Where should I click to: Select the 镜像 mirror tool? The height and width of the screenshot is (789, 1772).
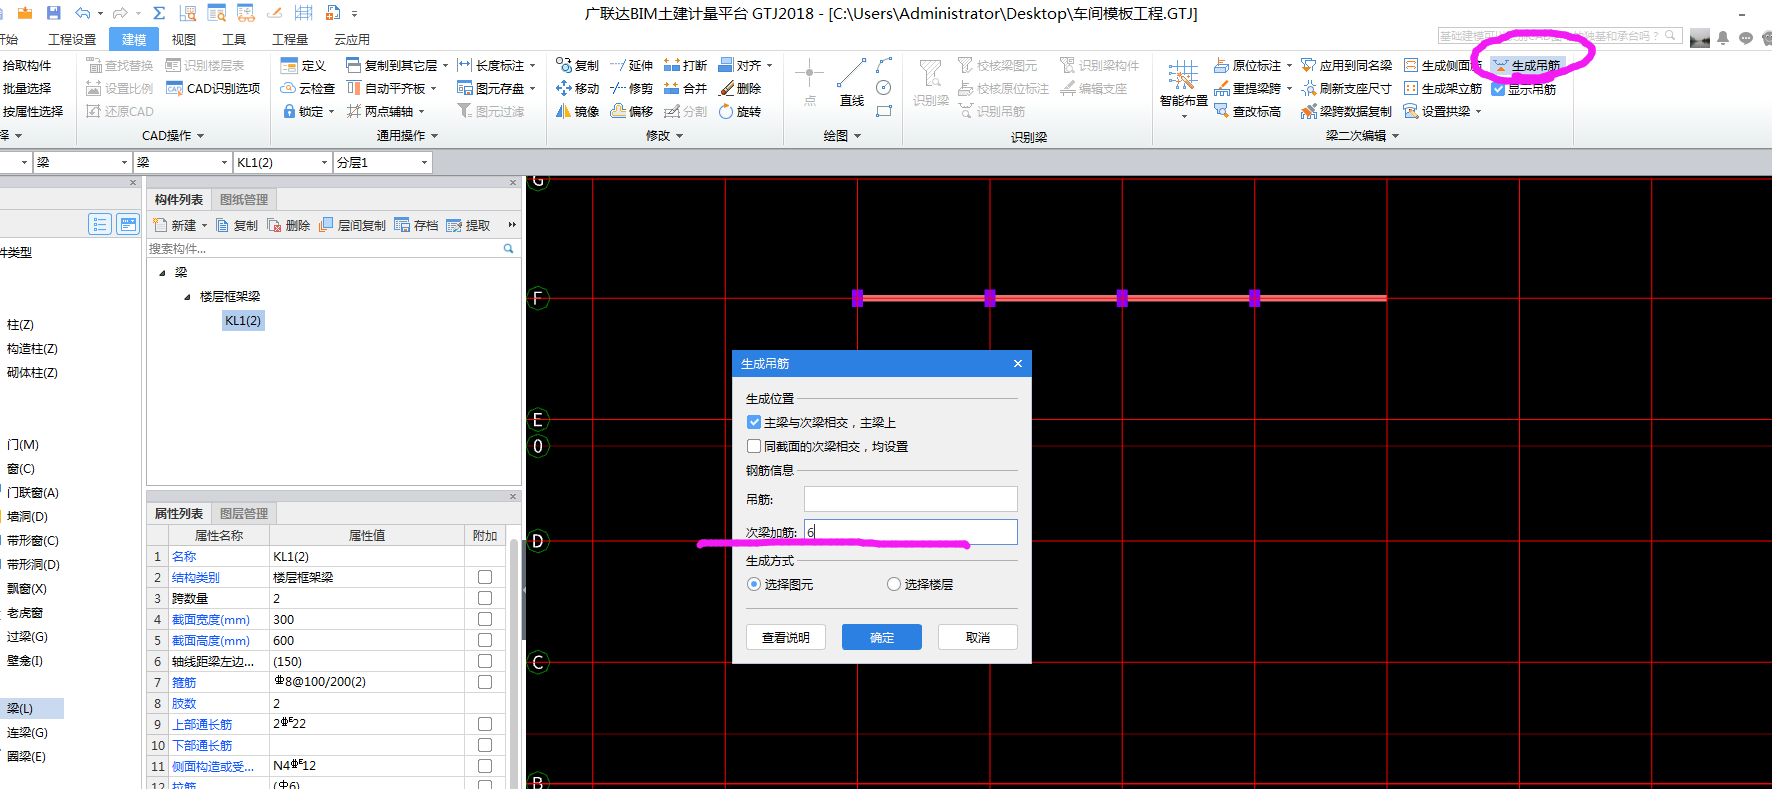click(577, 111)
